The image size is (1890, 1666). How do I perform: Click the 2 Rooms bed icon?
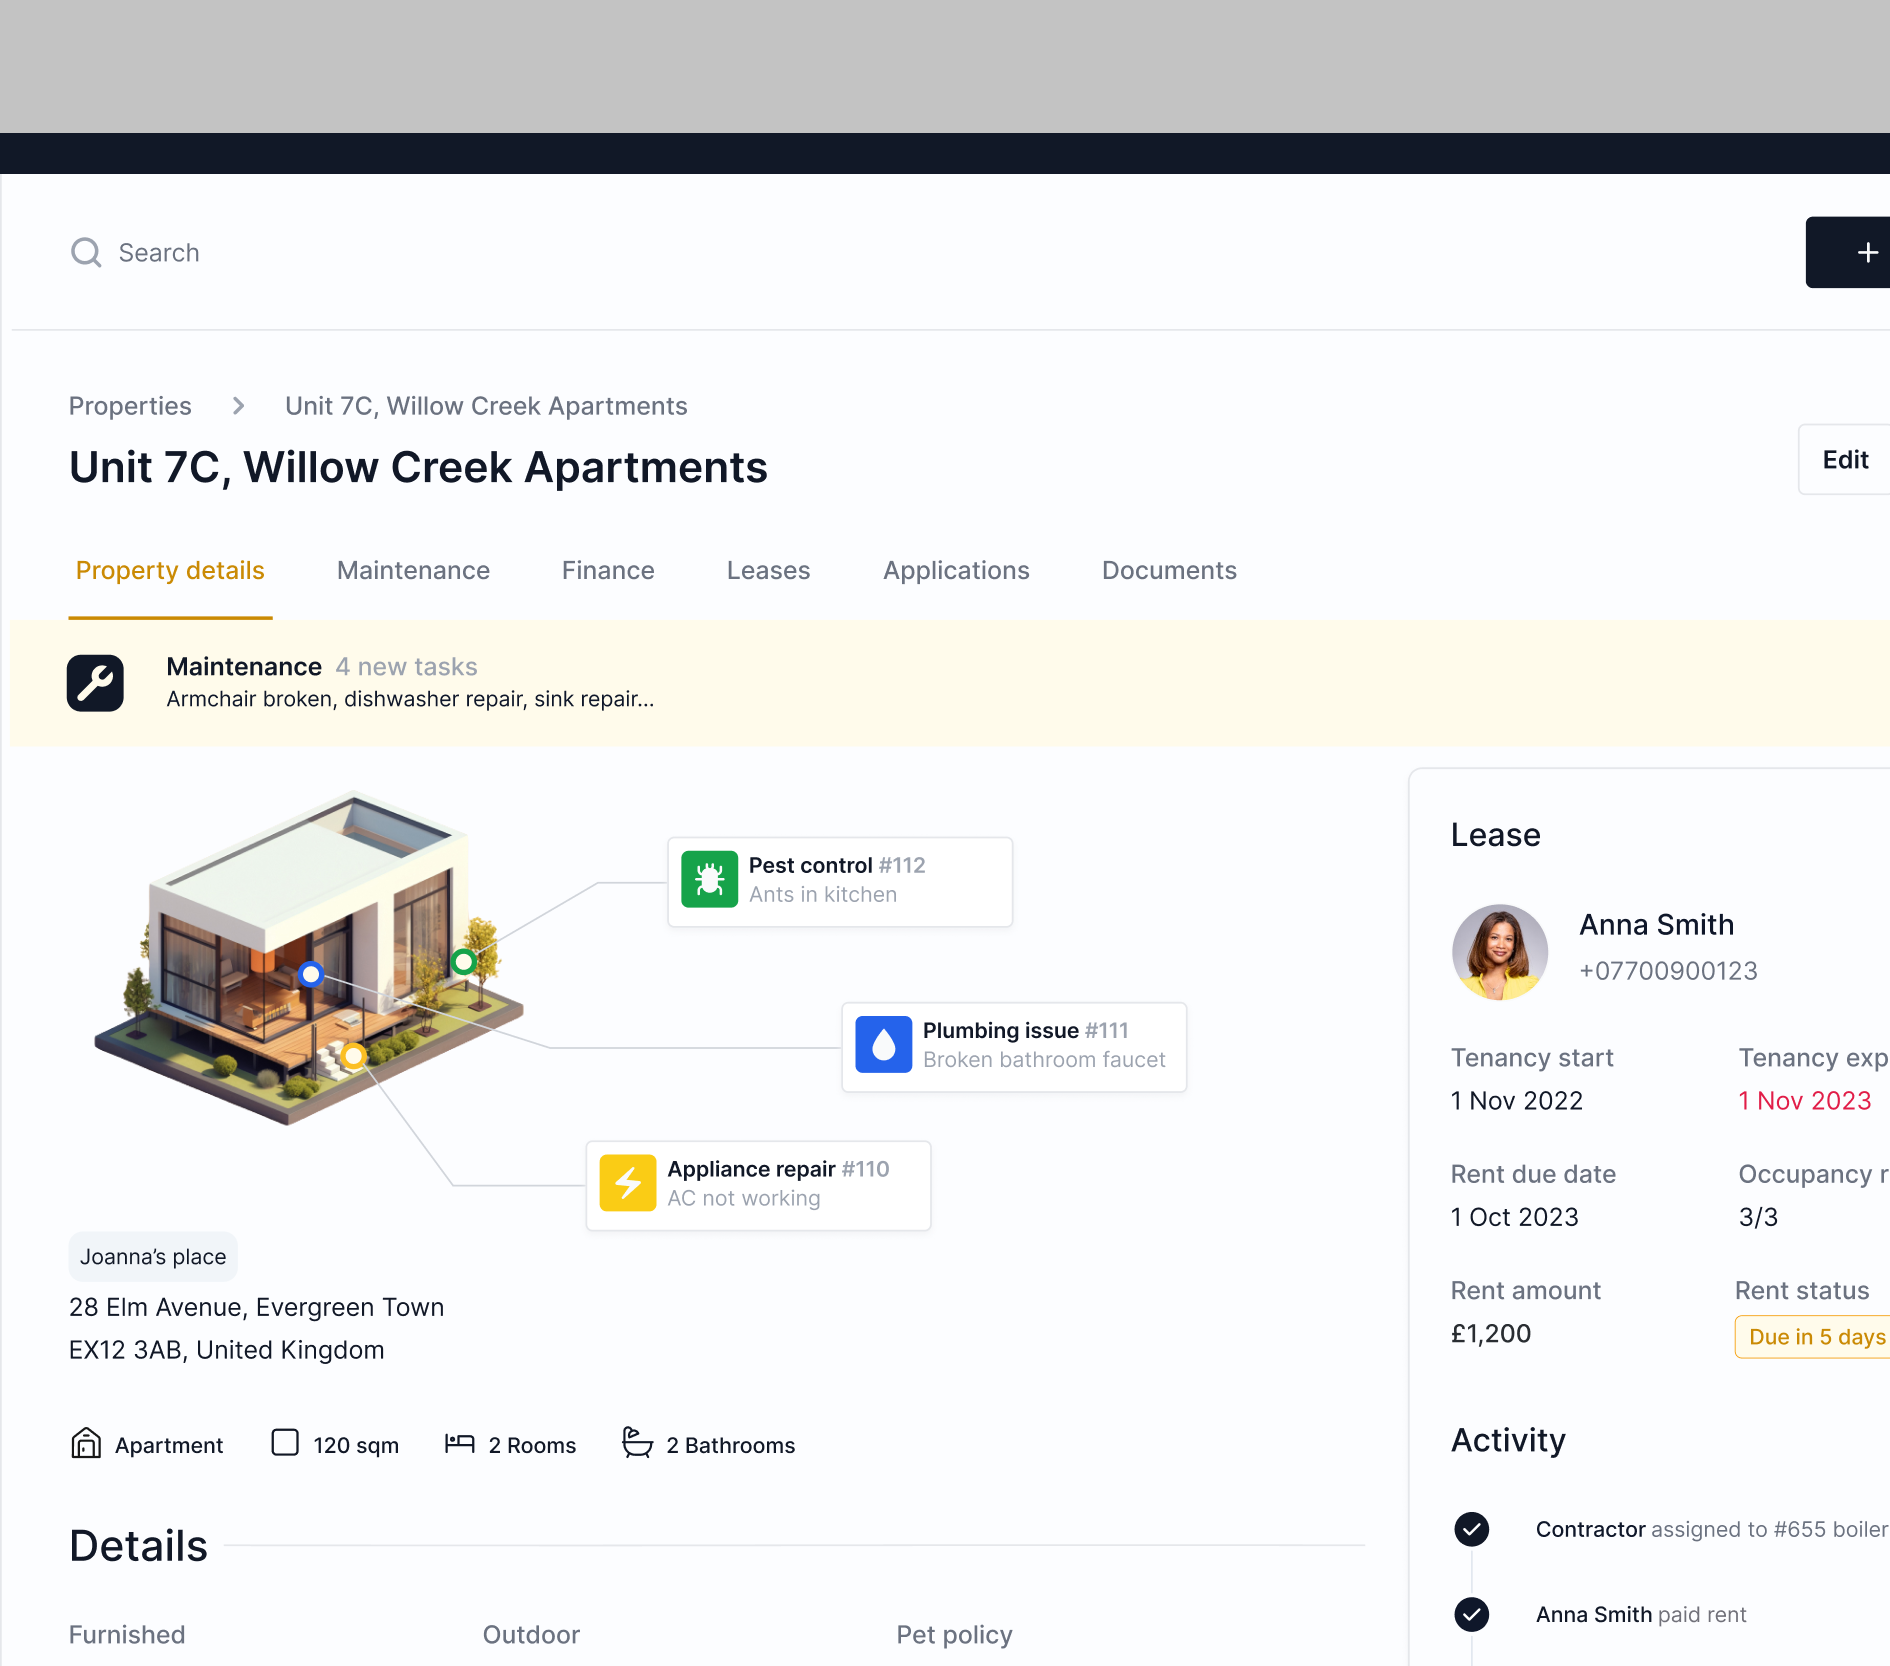point(460,1443)
